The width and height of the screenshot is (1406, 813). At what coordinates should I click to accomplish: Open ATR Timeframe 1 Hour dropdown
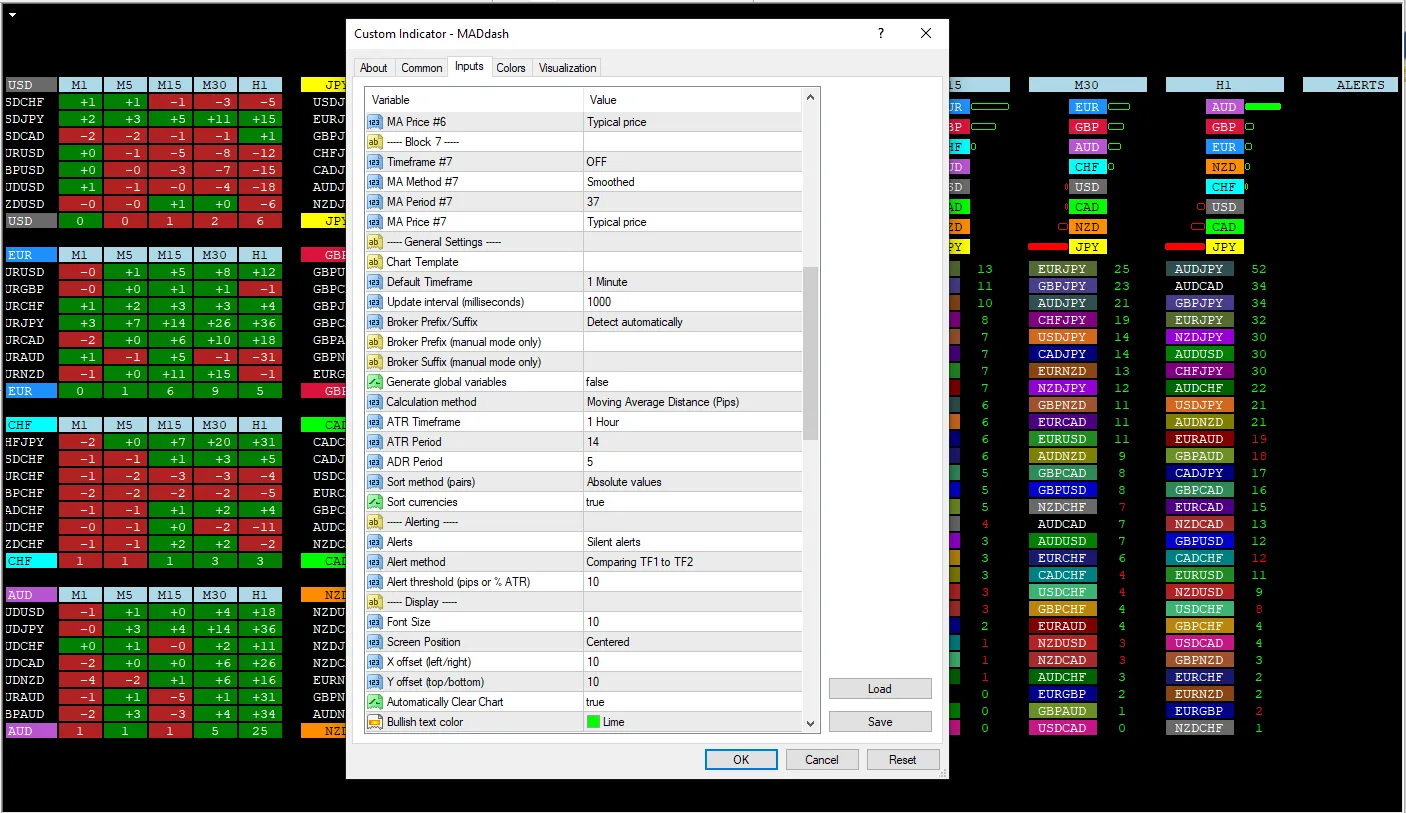[x=692, y=422]
